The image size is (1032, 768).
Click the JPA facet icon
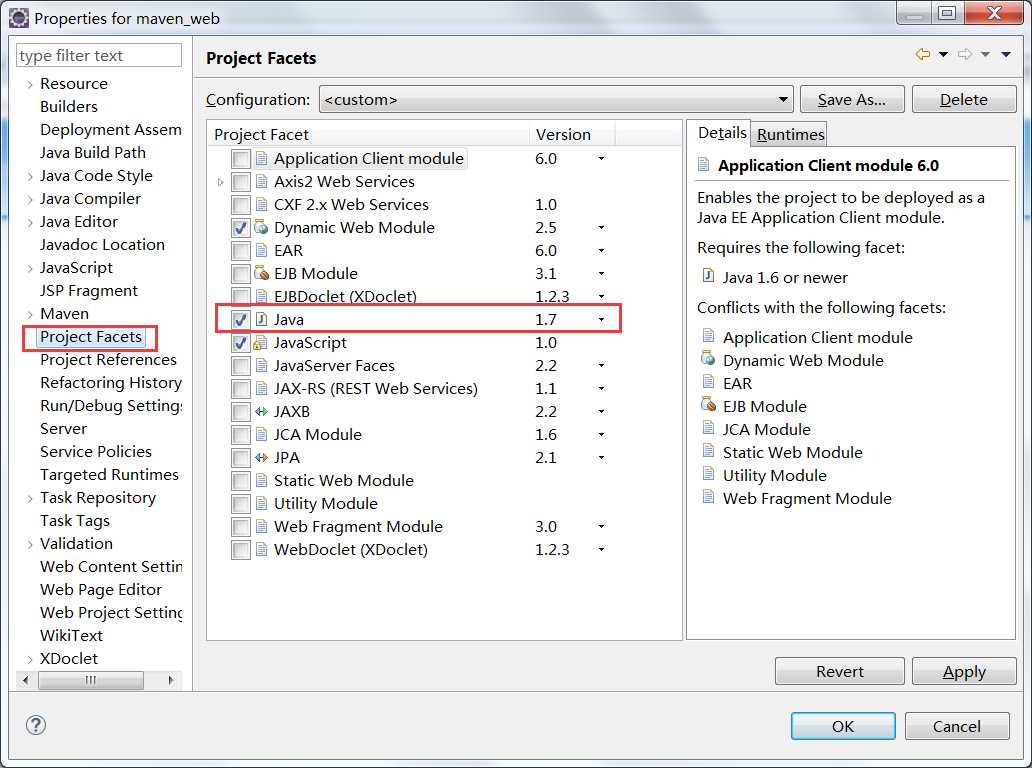(x=261, y=458)
